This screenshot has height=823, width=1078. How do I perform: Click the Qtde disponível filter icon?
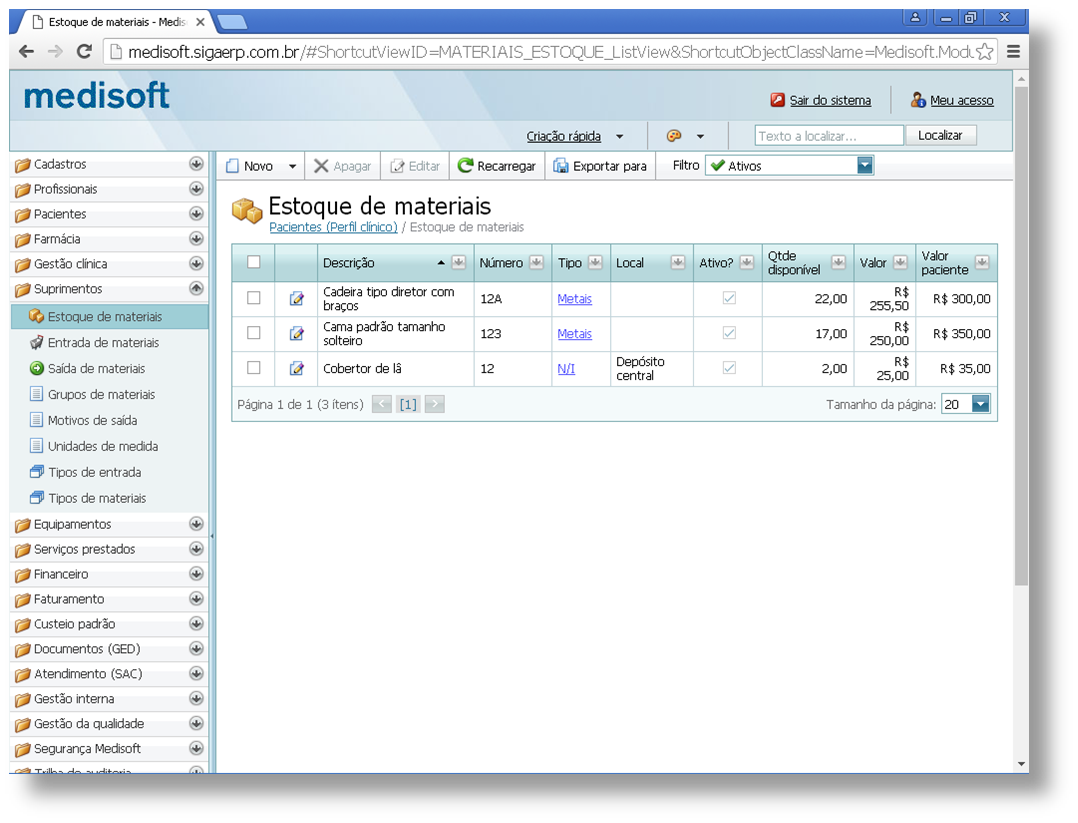838,263
